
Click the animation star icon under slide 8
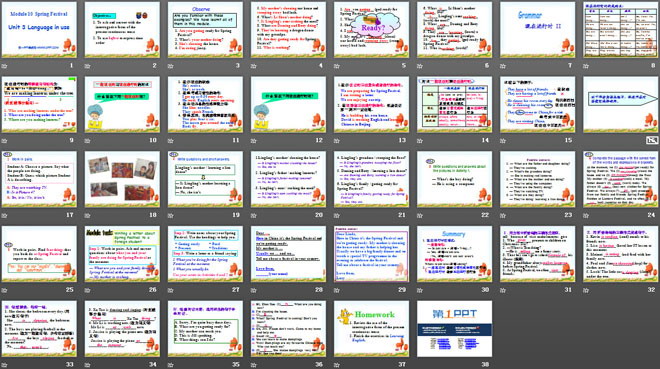586,66
